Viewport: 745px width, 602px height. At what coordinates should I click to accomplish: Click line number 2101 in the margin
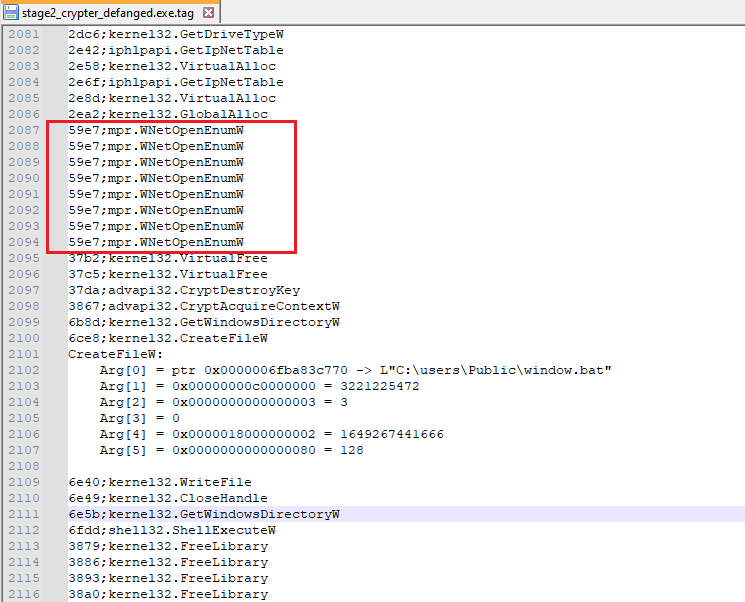tap(24, 354)
